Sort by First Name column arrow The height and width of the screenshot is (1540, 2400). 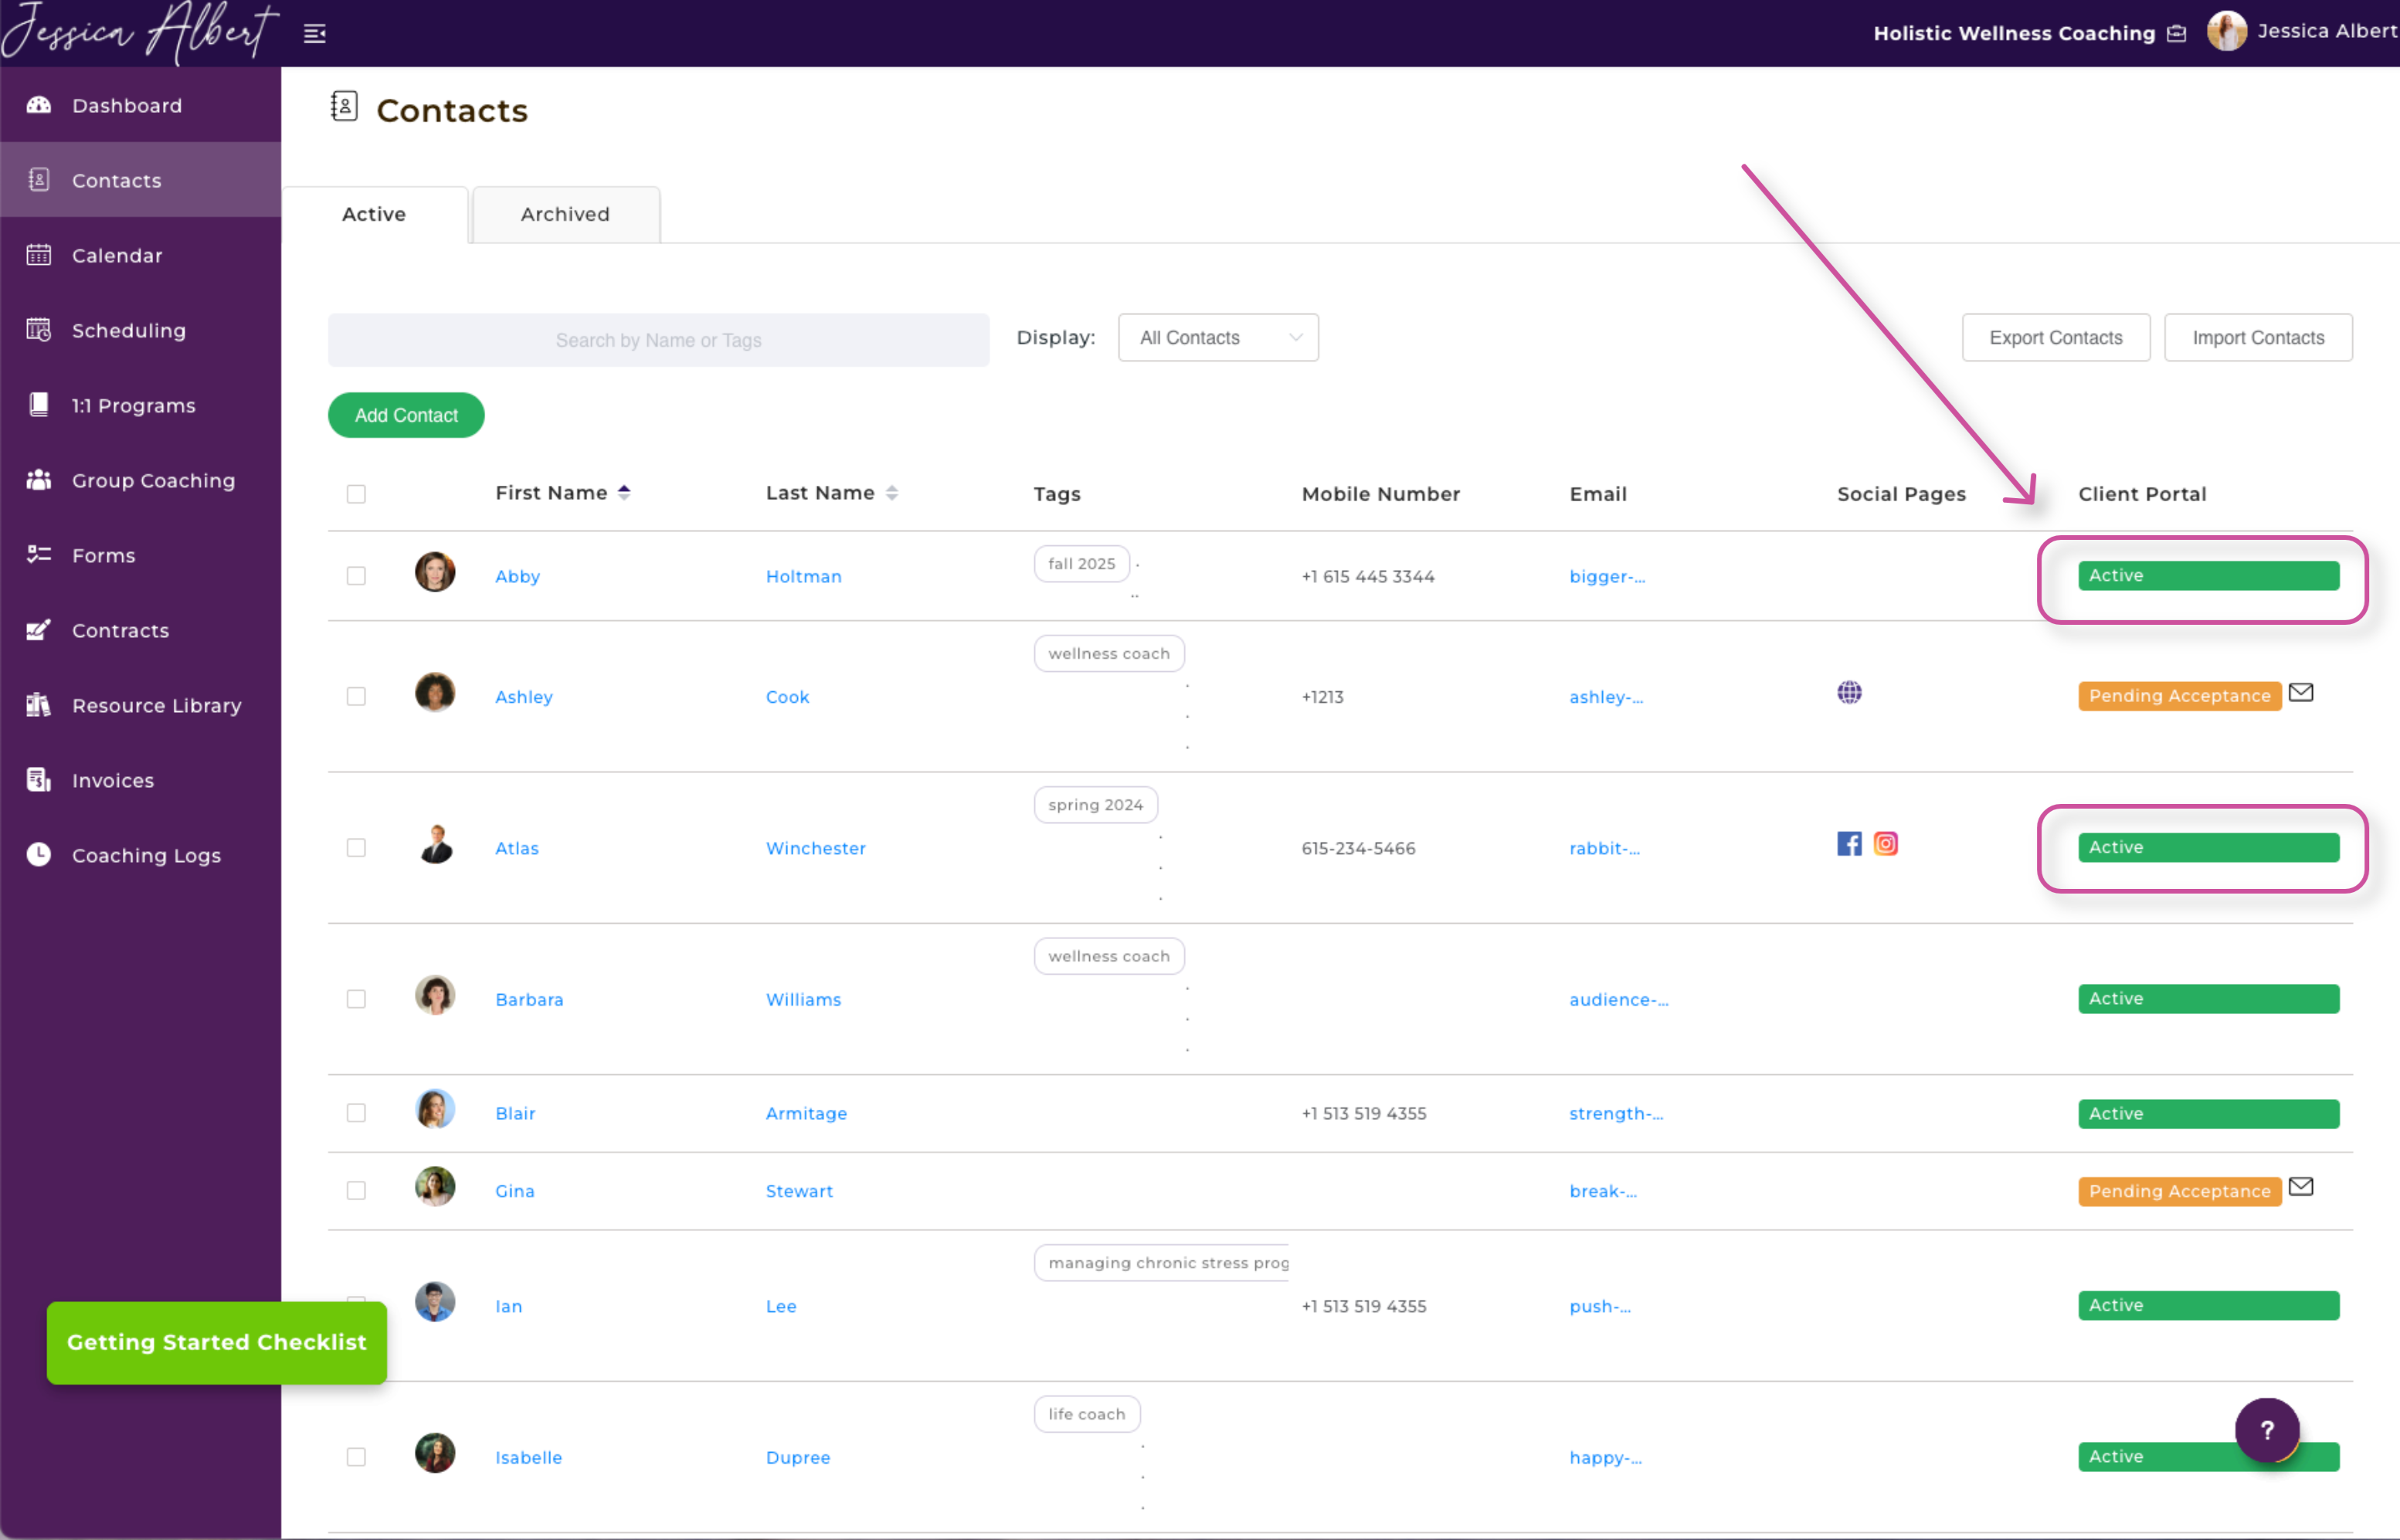point(624,493)
